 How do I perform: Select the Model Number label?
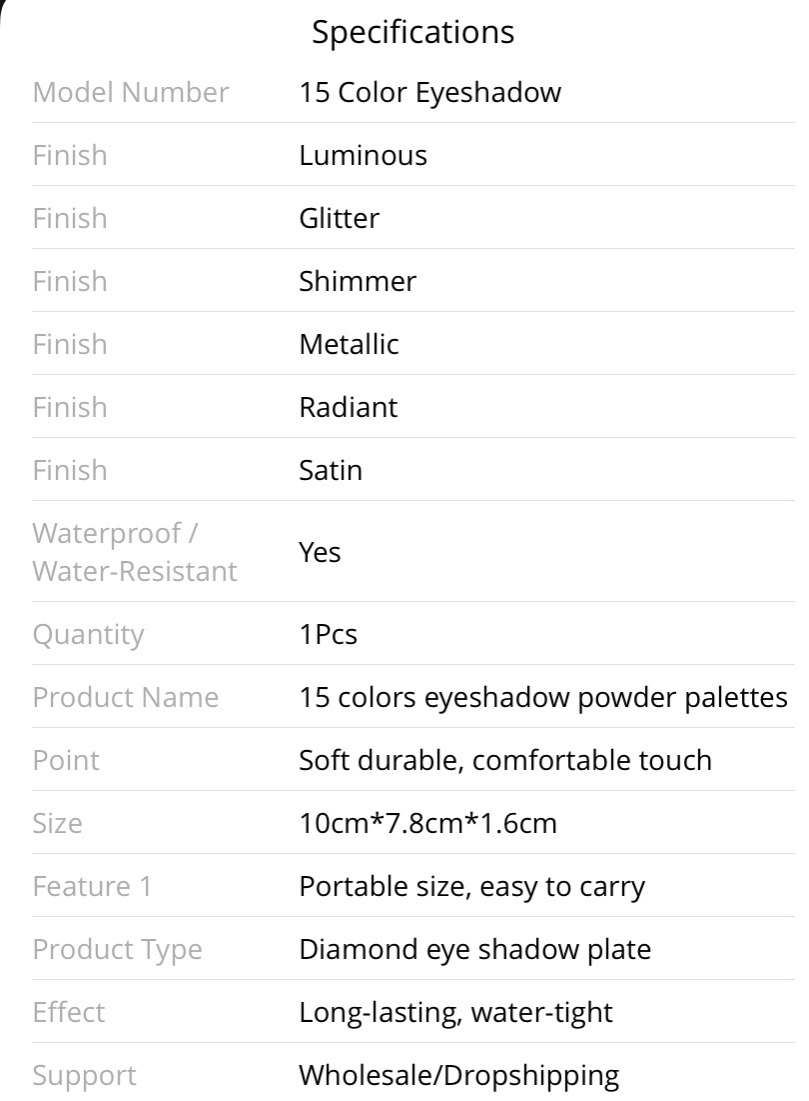[x=131, y=92]
